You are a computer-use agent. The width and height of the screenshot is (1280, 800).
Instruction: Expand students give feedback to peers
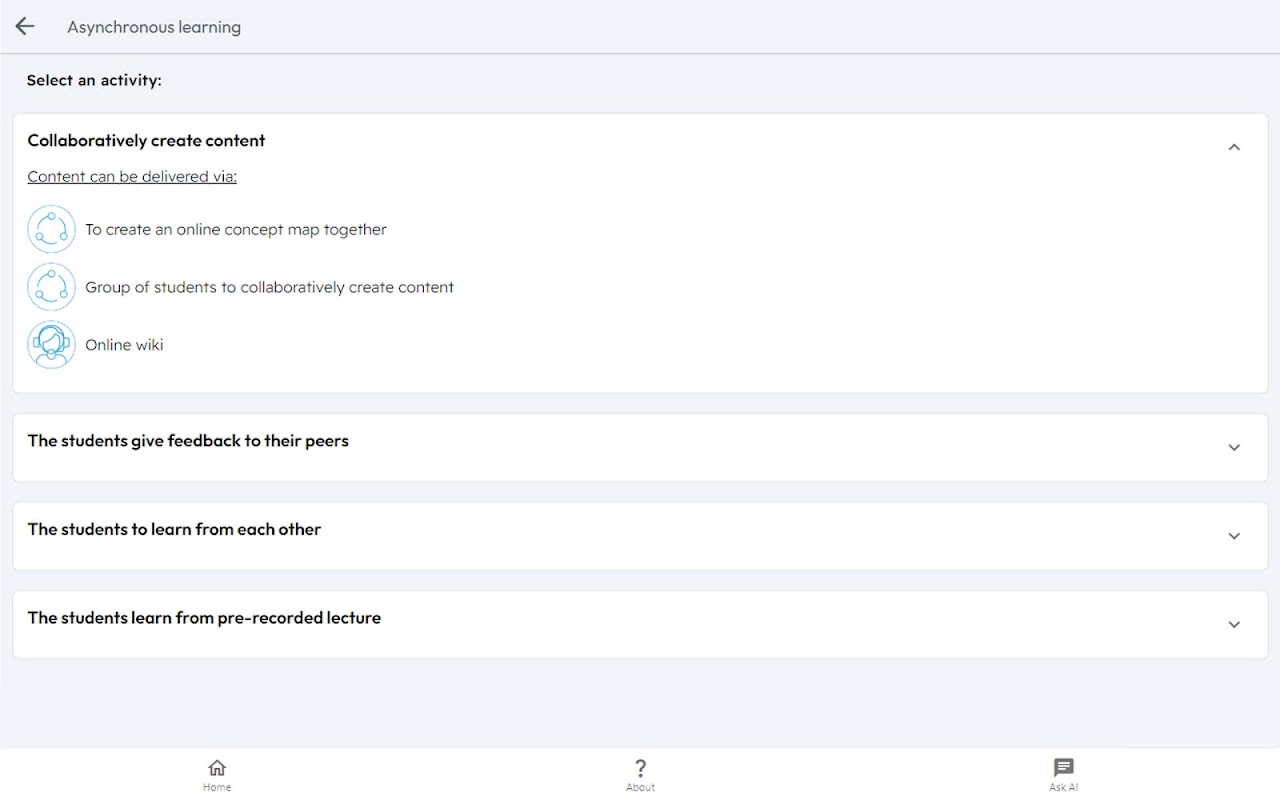click(x=1234, y=448)
